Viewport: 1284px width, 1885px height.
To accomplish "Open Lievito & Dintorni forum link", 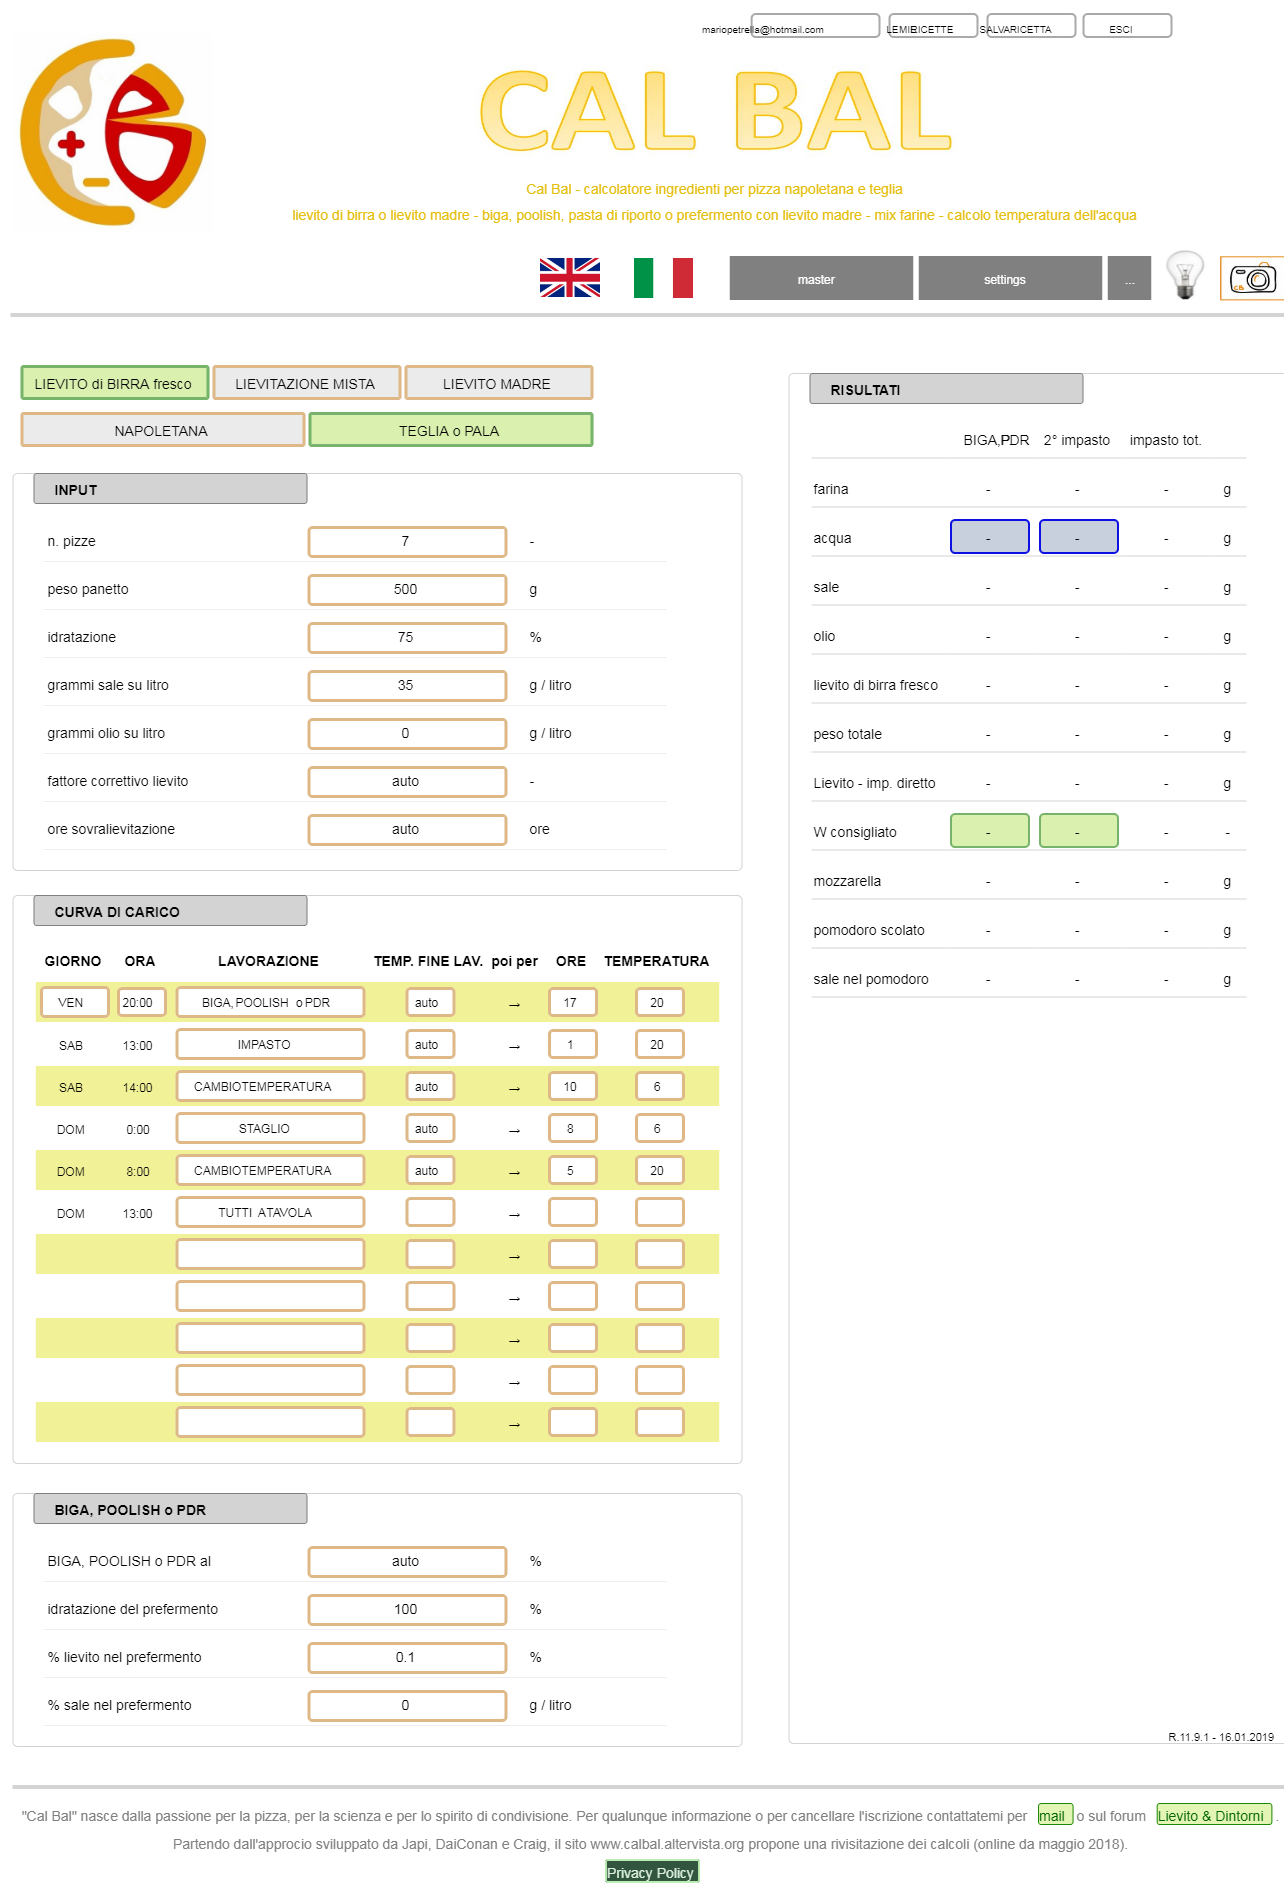I will 1215,1815.
